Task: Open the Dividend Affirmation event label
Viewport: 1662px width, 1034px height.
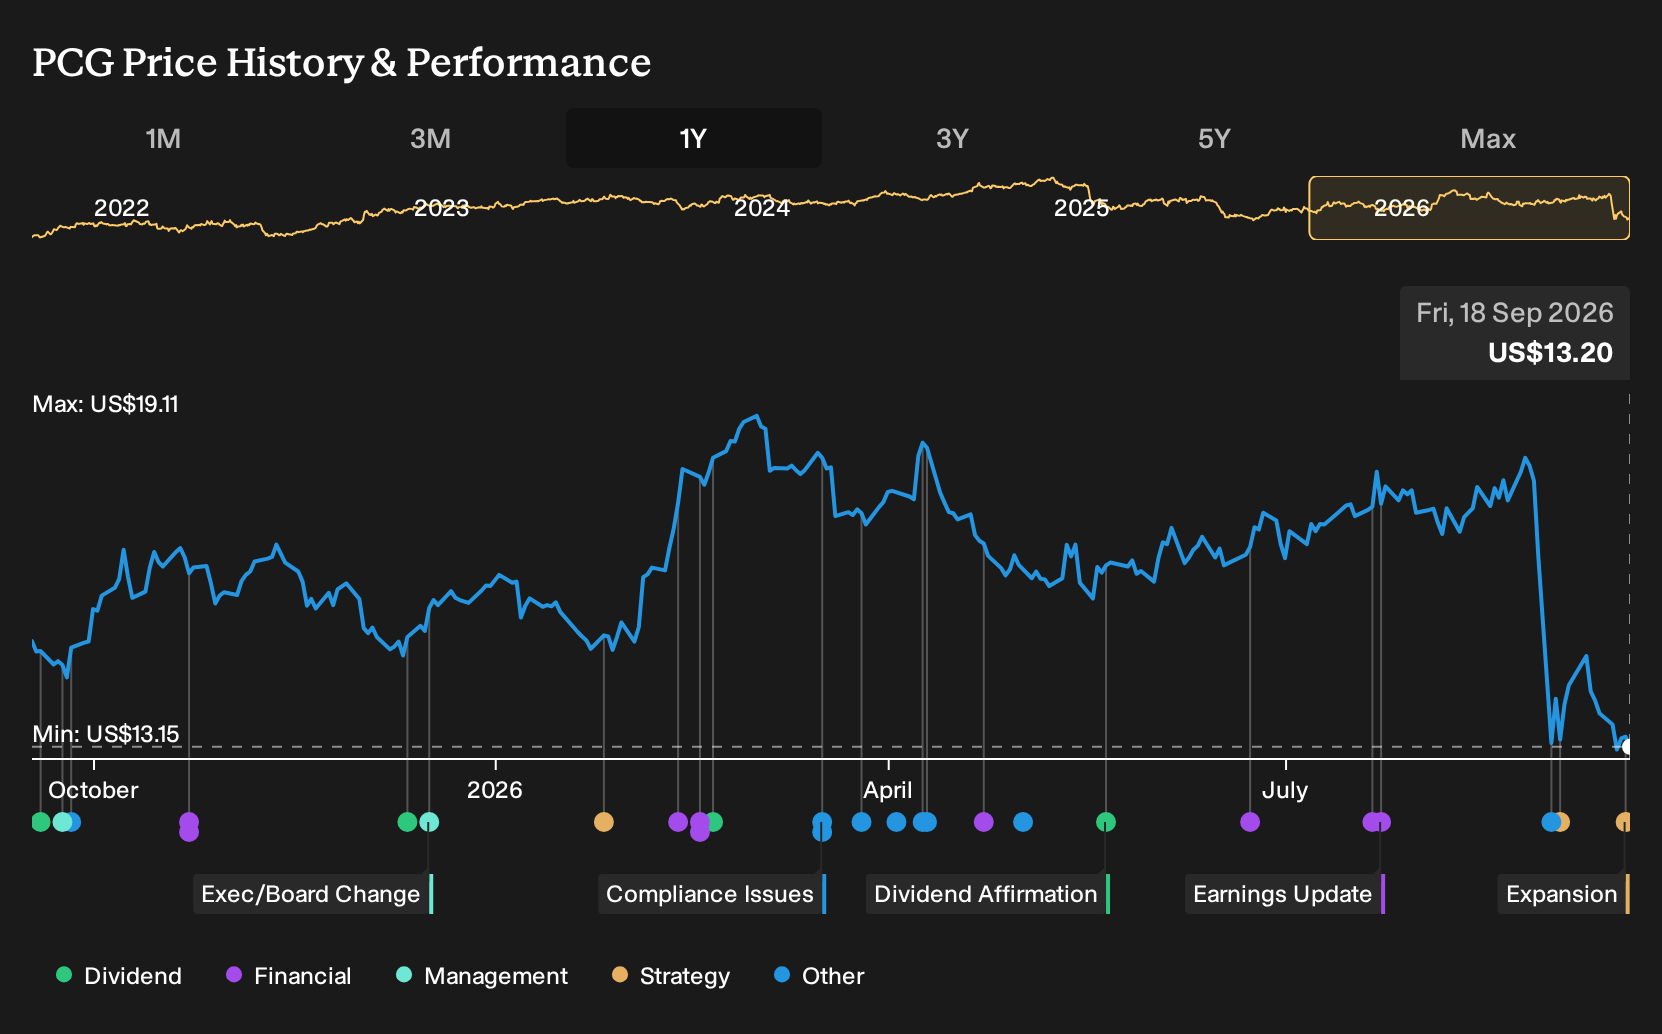Action: pyautogui.click(x=987, y=894)
